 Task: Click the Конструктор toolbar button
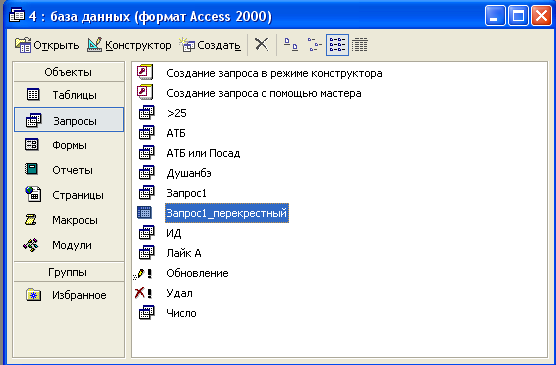point(129,45)
